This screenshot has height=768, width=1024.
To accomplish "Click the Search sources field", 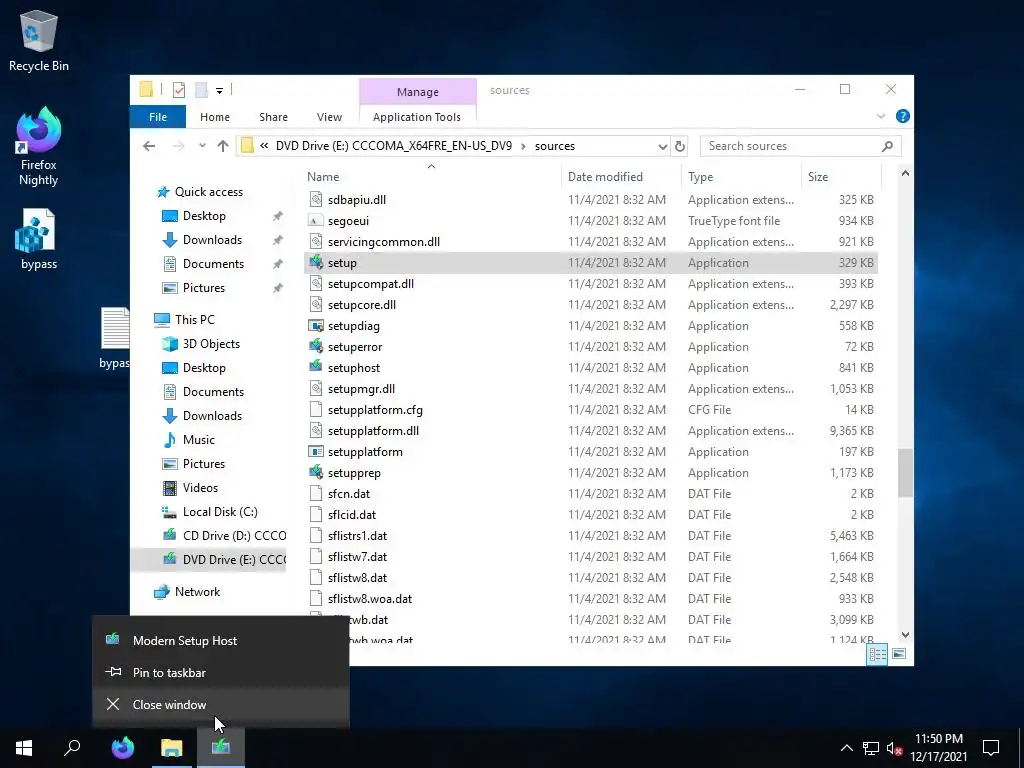I will (801, 146).
